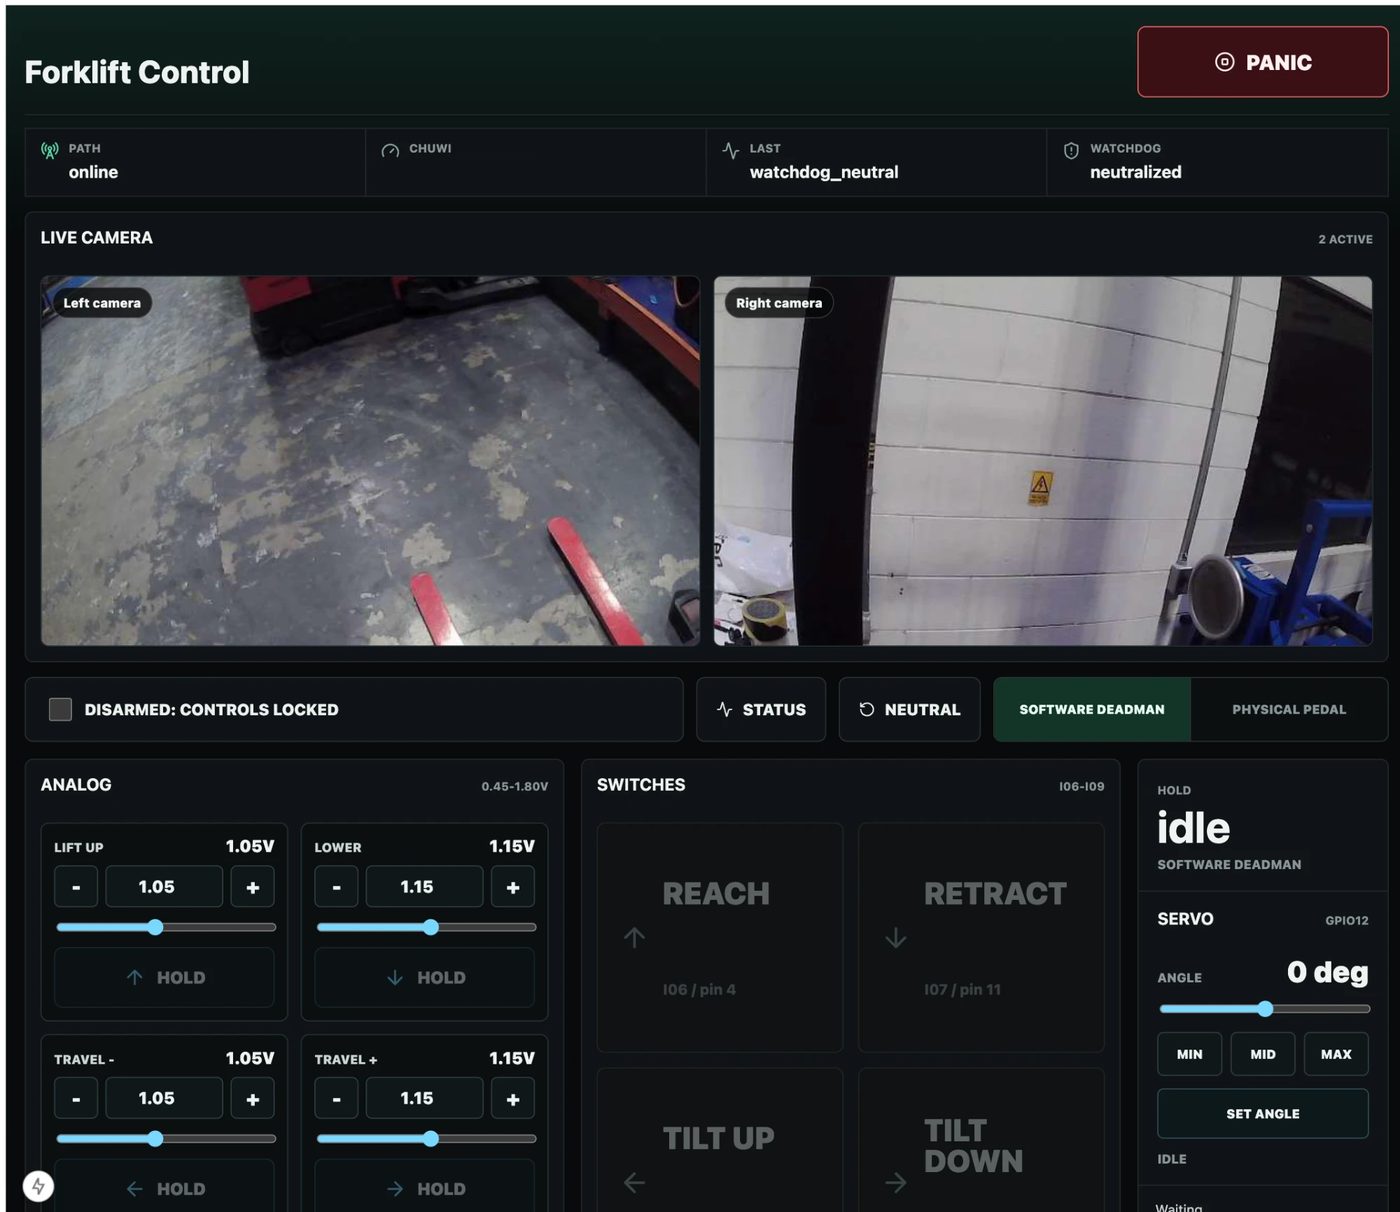Decrease LOWER voltage with minus

pyautogui.click(x=336, y=887)
